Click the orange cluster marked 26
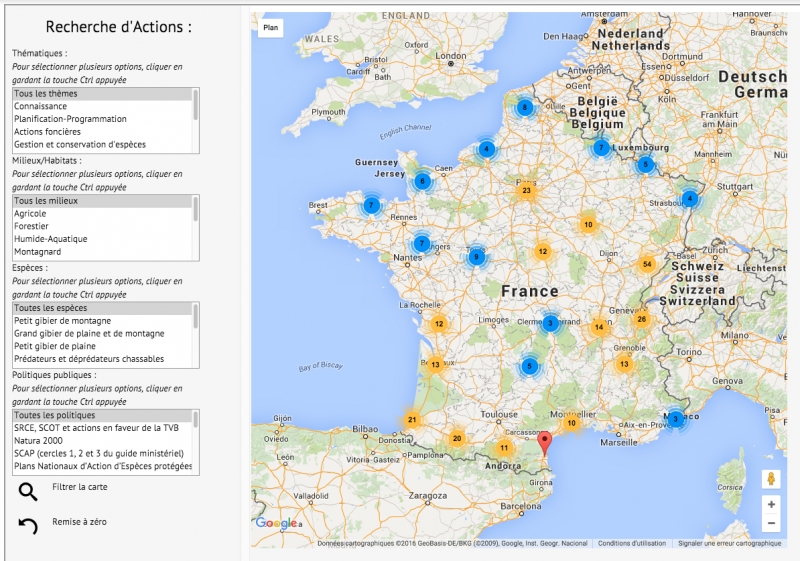 coord(642,319)
